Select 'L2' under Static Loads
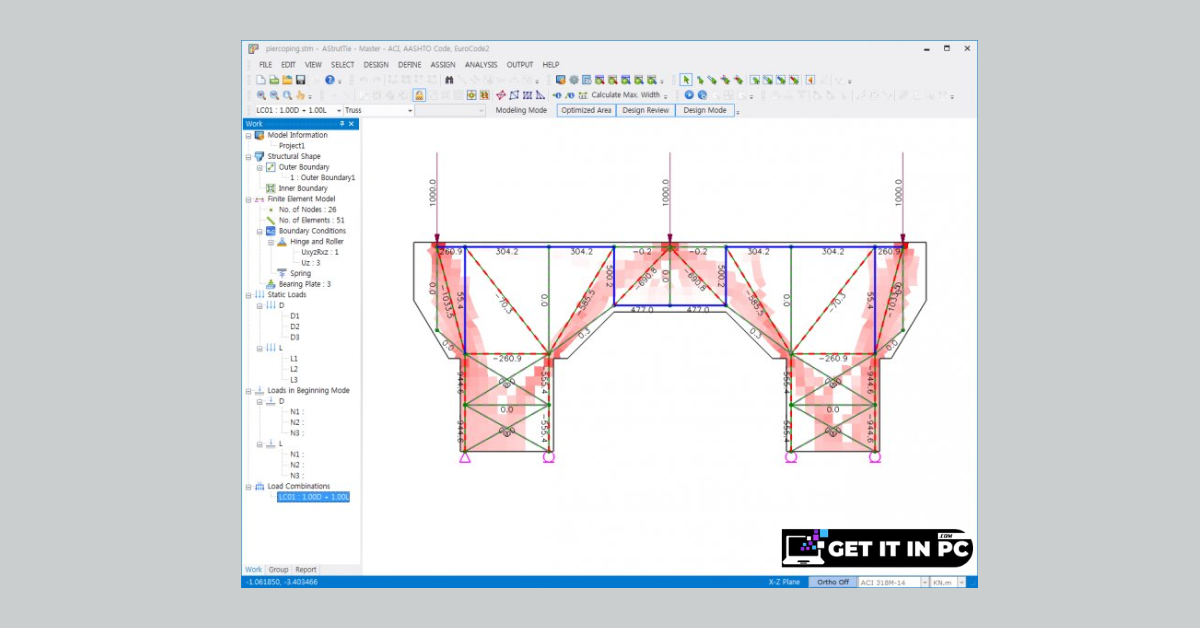Image resolution: width=1200 pixels, height=628 pixels. (294, 369)
